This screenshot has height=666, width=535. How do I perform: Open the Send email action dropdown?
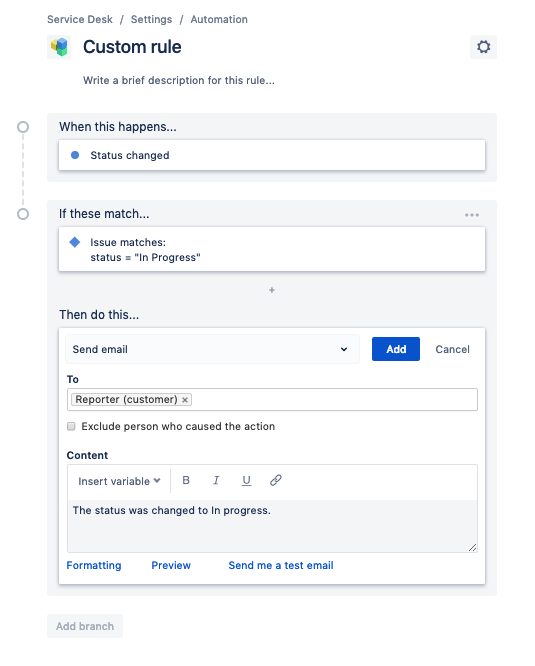pyautogui.click(x=212, y=349)
